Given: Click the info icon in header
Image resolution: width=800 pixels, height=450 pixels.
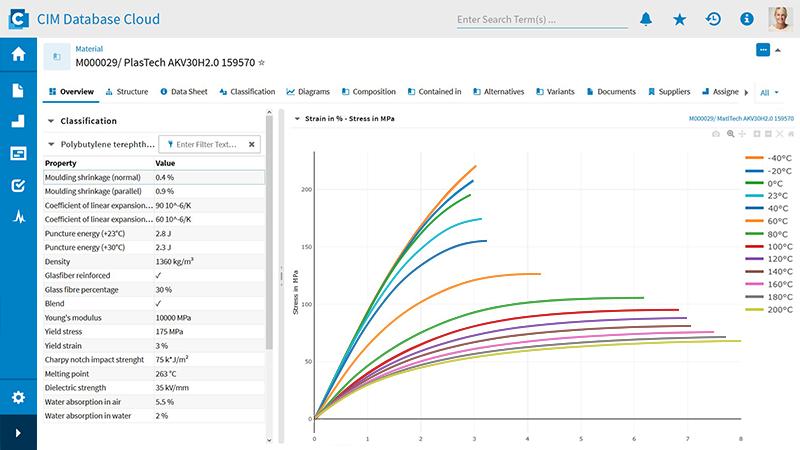Looking at the screenshot, I should coord(746,19).
